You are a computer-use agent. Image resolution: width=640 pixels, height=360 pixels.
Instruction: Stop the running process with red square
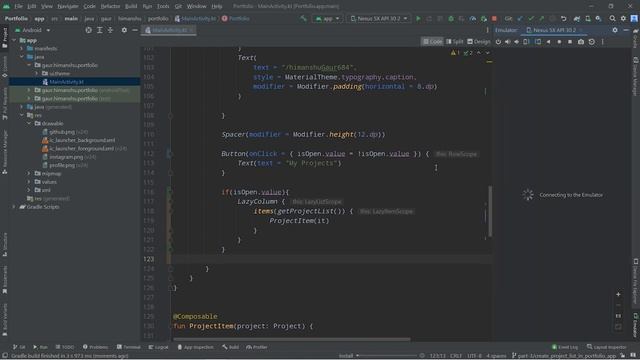click(494, 18)
